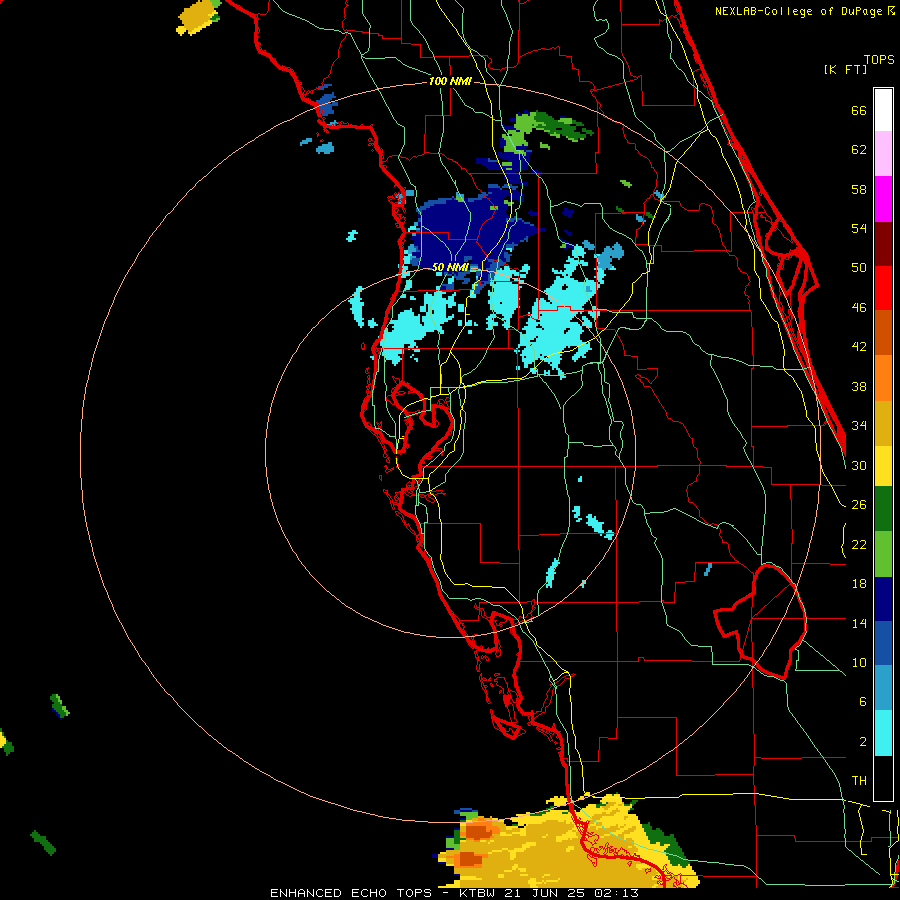900x900 pixels.
Task: Click the cyan 2 kft legend swatch
Action: click(883, 733)
